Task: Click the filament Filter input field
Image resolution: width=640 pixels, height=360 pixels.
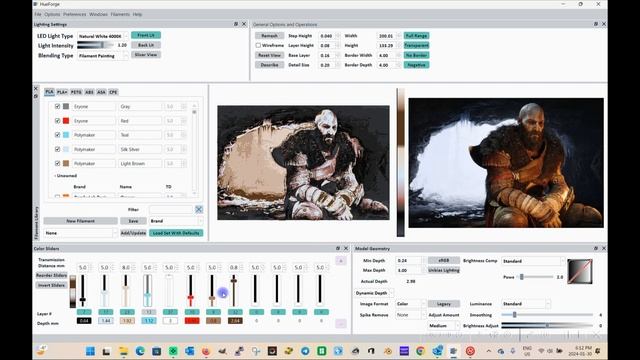Action: pyautogui.click(x=171, y=209)
